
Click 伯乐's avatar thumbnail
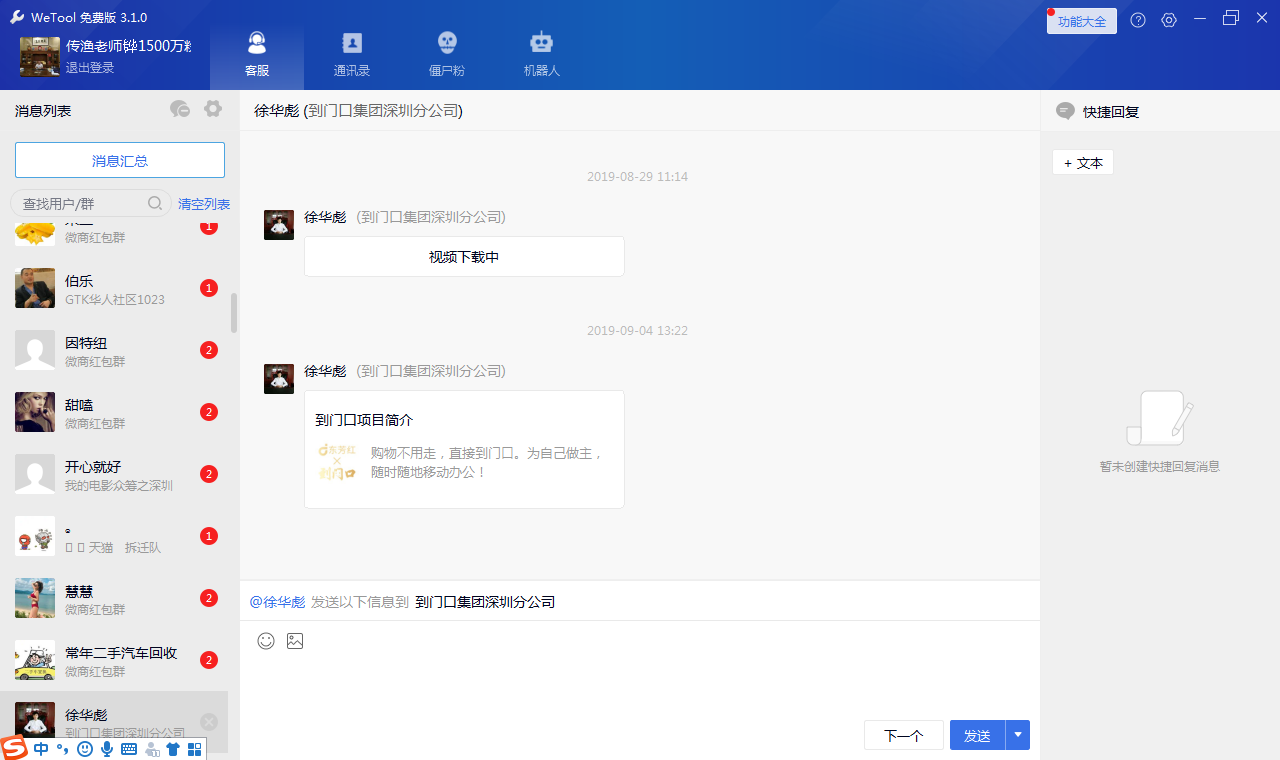(x=35, y=288)
